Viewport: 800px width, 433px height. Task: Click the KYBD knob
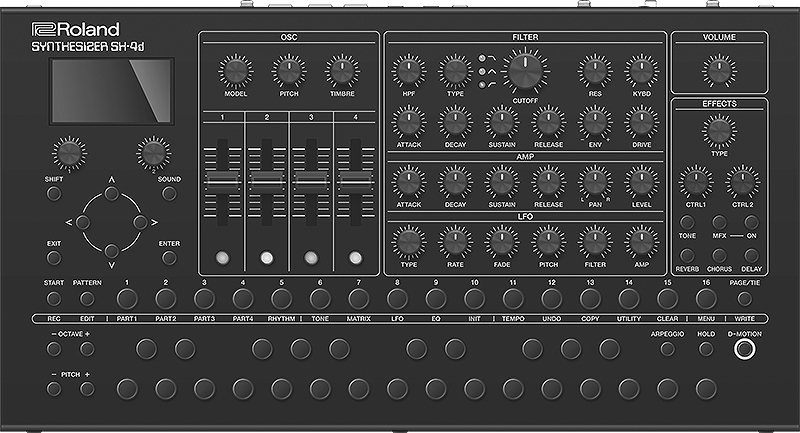[x=642, y=72]
